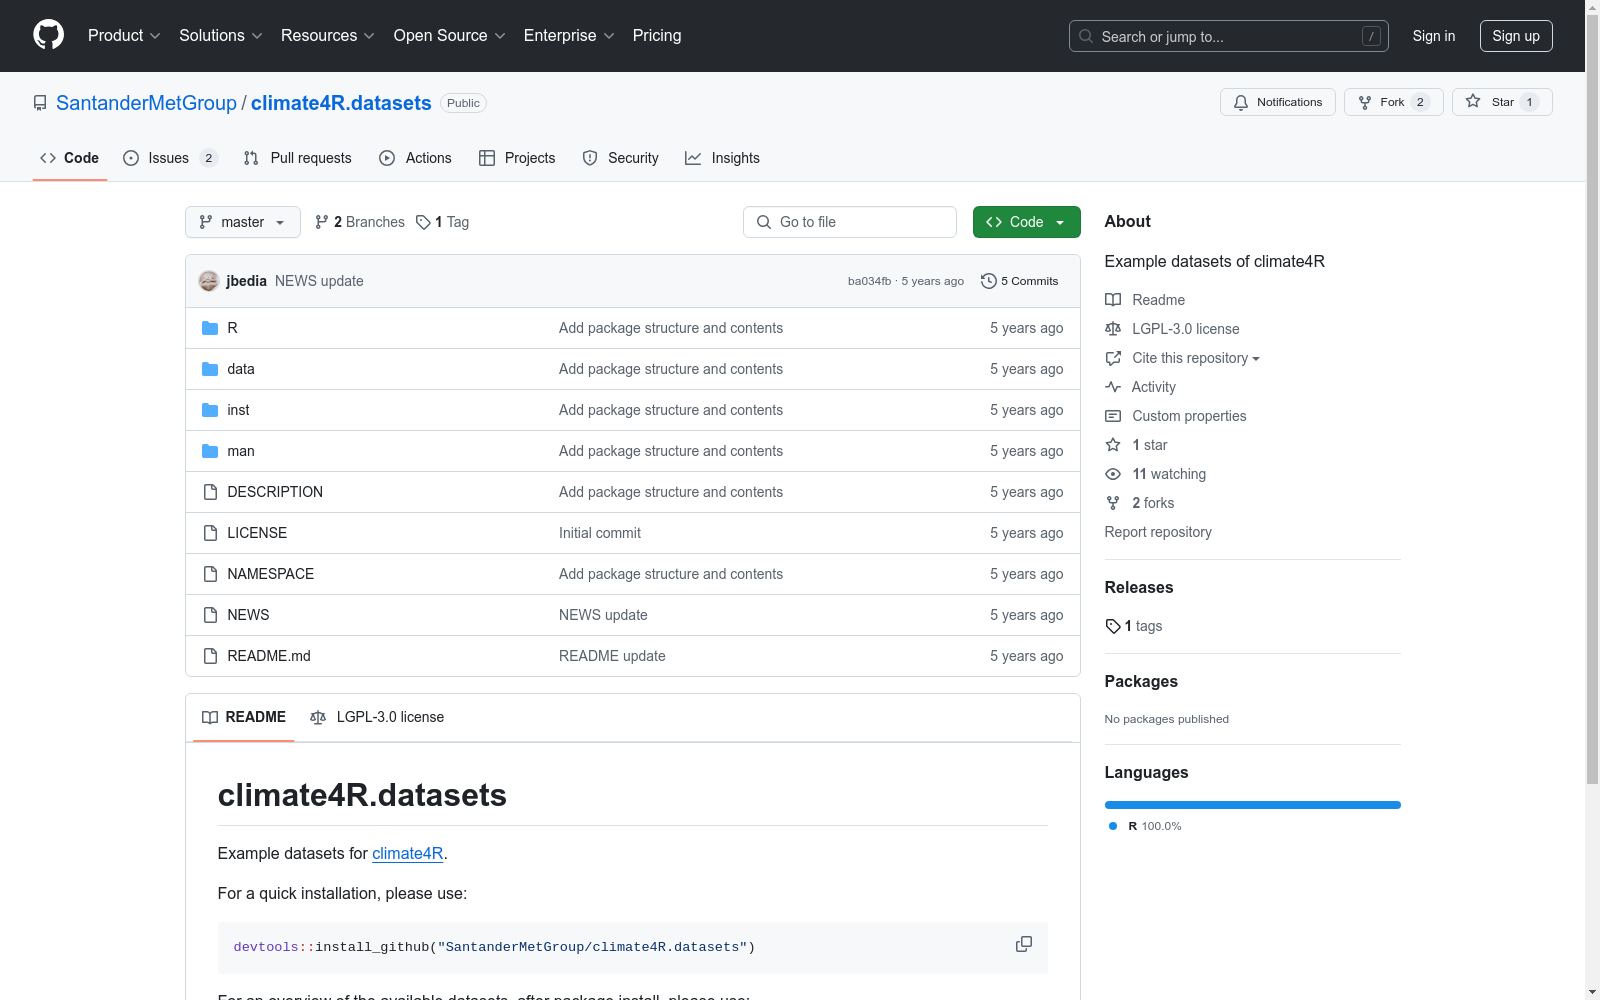
Task: Copy the install command with the copy icon
Action: point(1024,944)
